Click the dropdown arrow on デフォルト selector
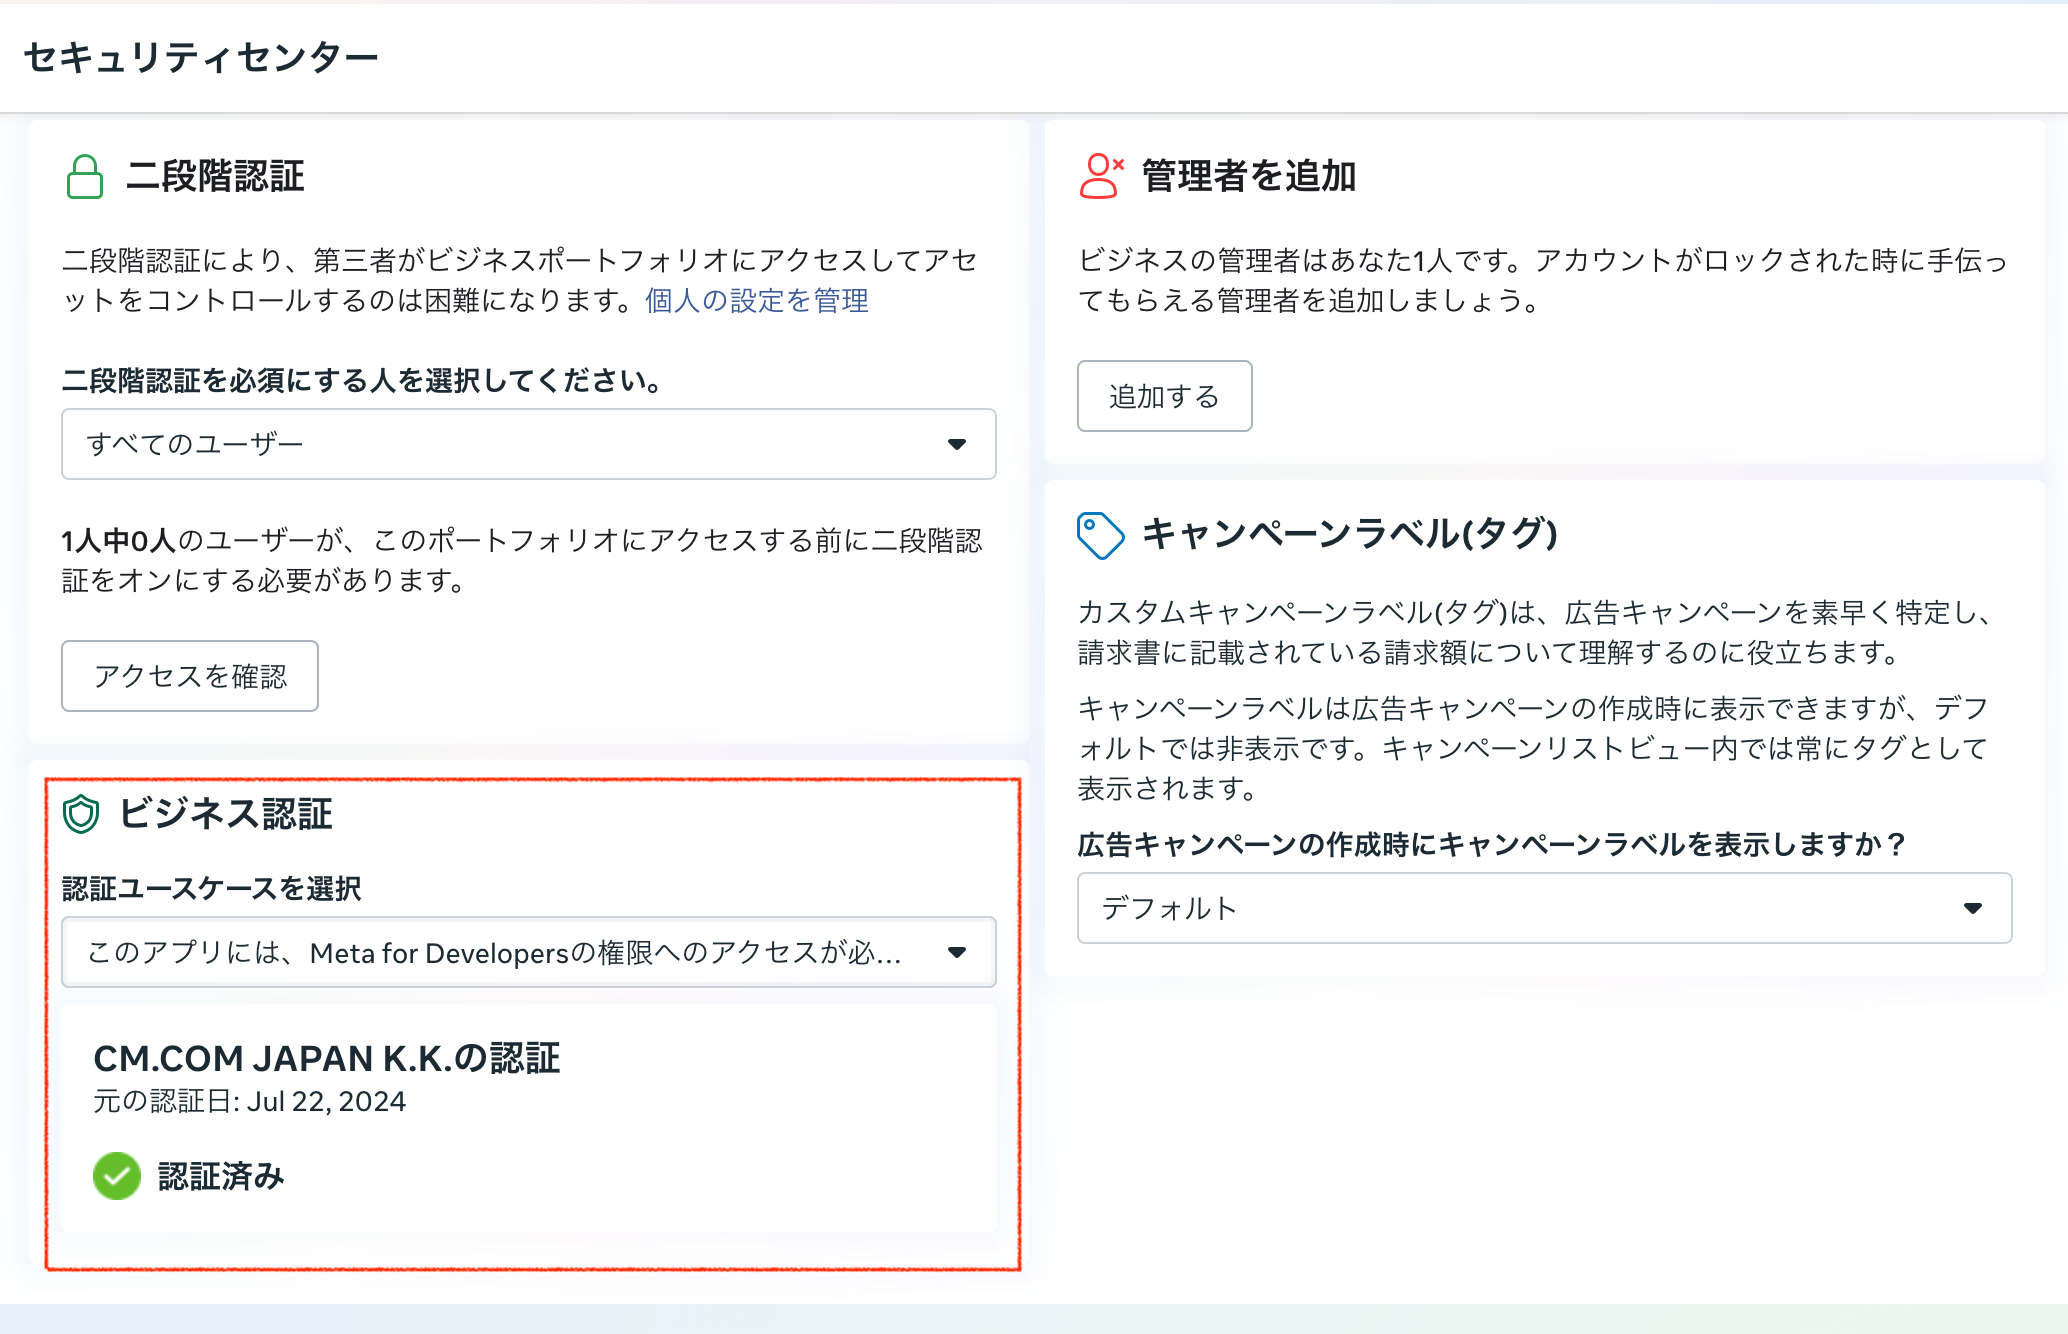This screenshot has width=2068, height=1334. [x=1971, y=908]
